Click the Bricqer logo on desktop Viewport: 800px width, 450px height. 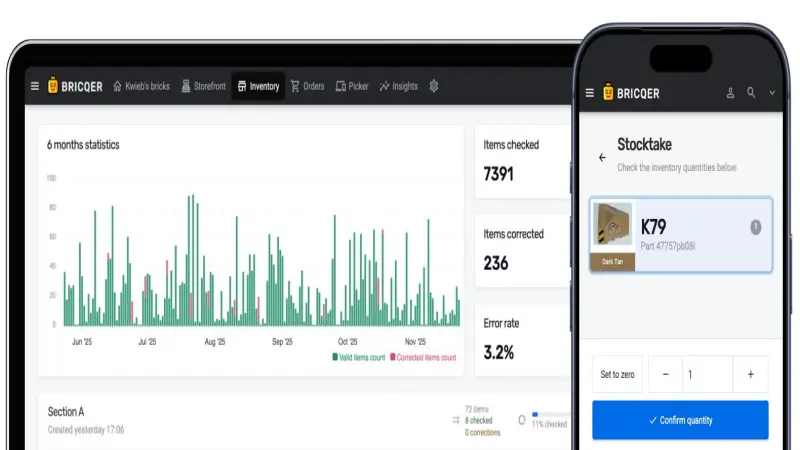[x=75, y=86]
